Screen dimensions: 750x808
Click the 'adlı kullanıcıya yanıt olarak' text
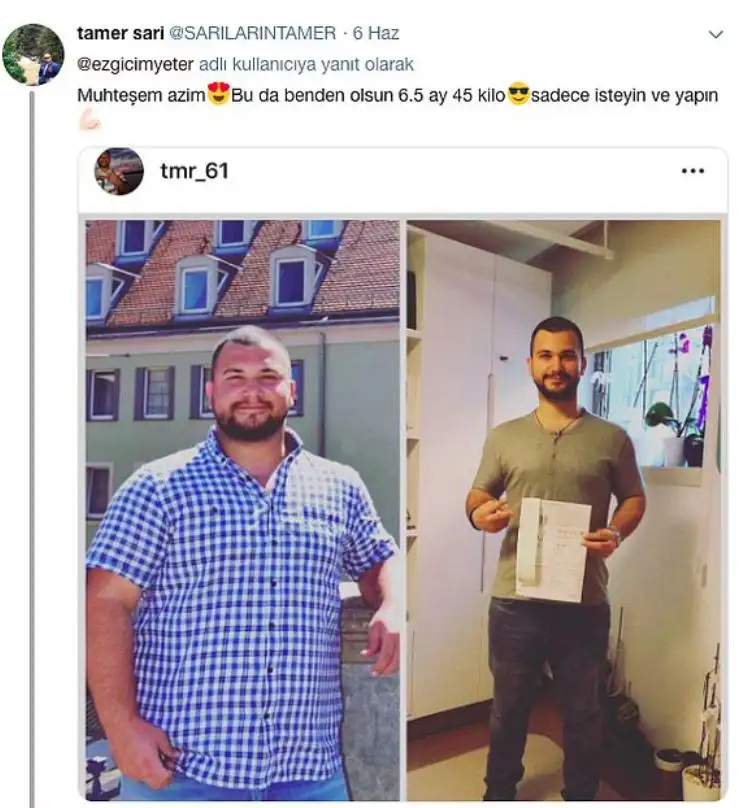(x=306, y=64)
